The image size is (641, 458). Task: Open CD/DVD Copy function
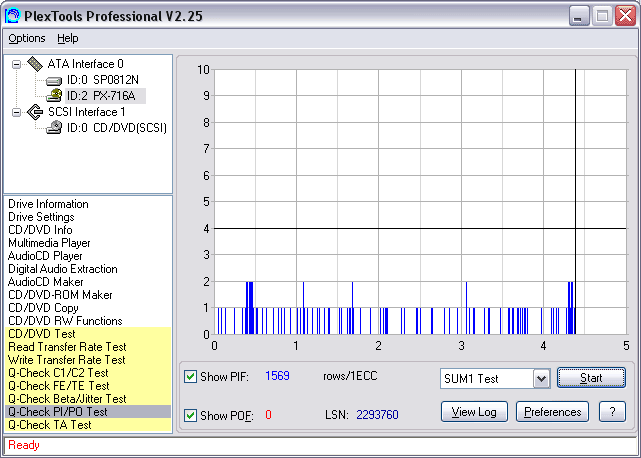click(43, 308)
